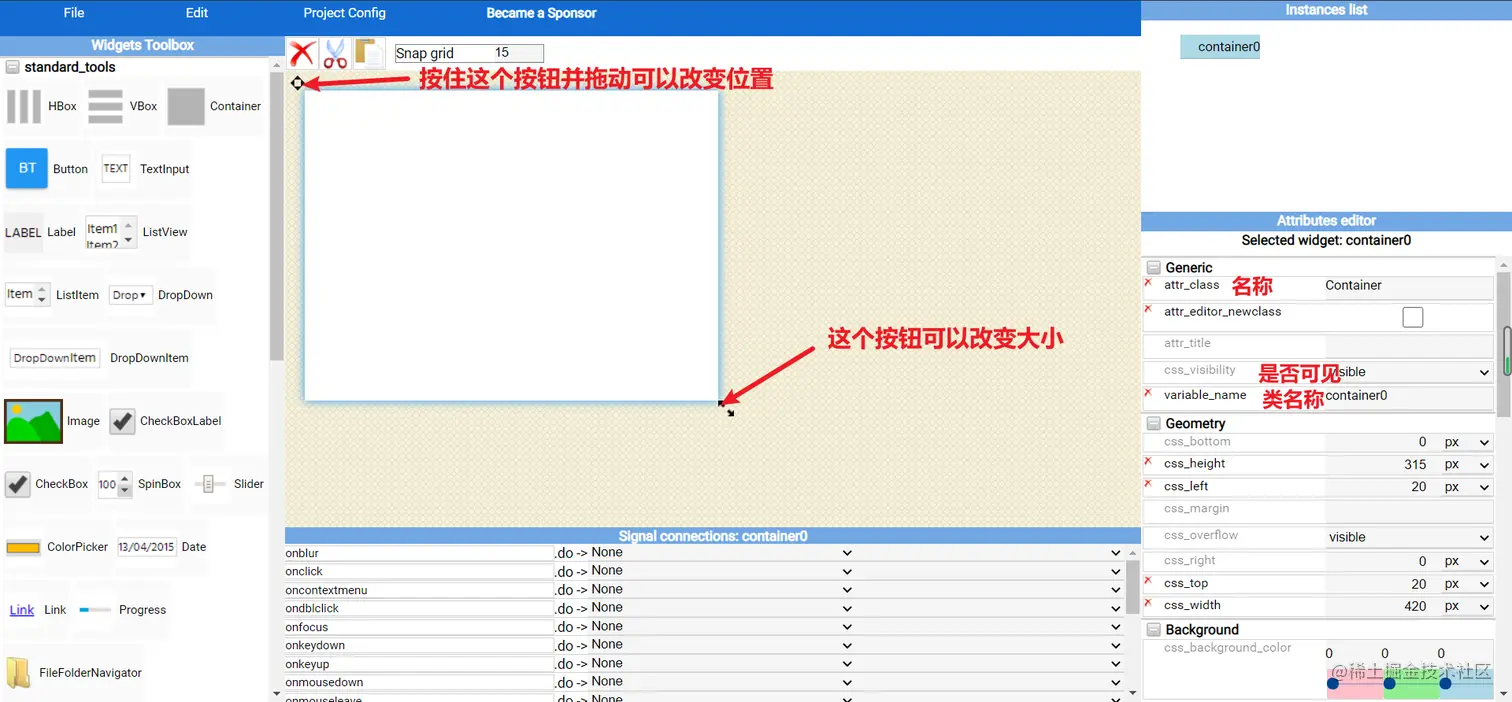Open the Edit menu

click(196, 13)
